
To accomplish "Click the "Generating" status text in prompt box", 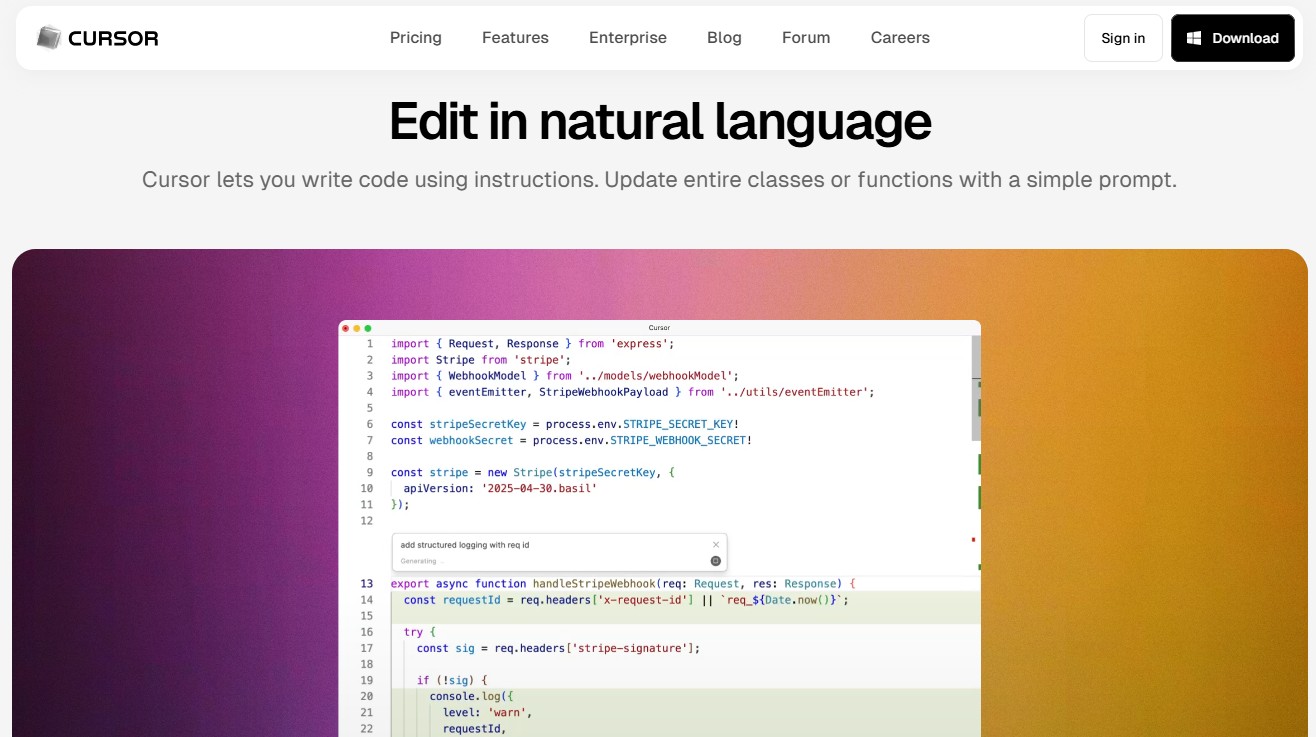I will 420,561.
